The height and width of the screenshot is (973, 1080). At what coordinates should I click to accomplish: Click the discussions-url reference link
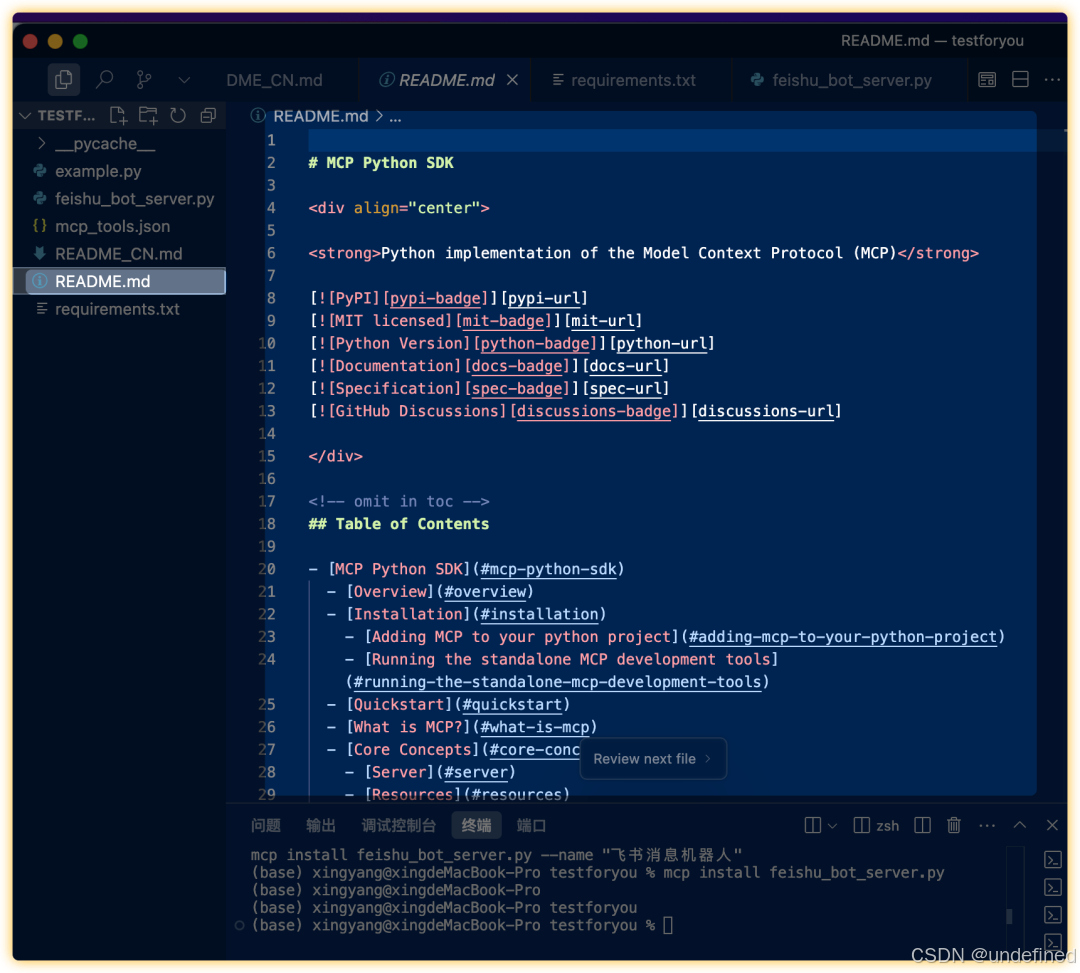point(766,411)
